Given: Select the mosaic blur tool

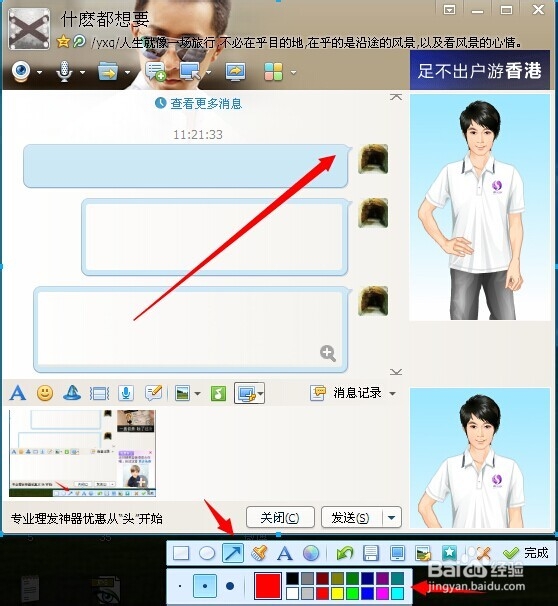Looking at the screenshot, I should point(311,553).
